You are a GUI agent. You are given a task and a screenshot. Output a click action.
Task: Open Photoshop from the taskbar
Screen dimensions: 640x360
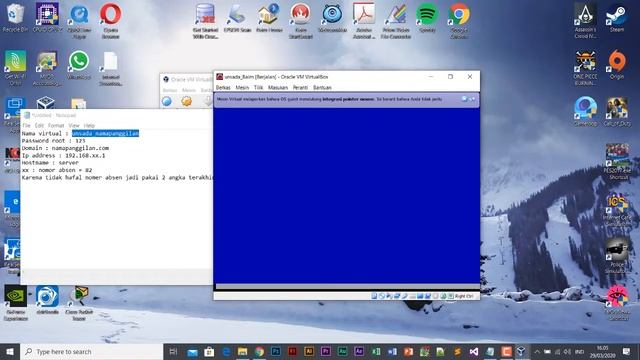[276, 351]
